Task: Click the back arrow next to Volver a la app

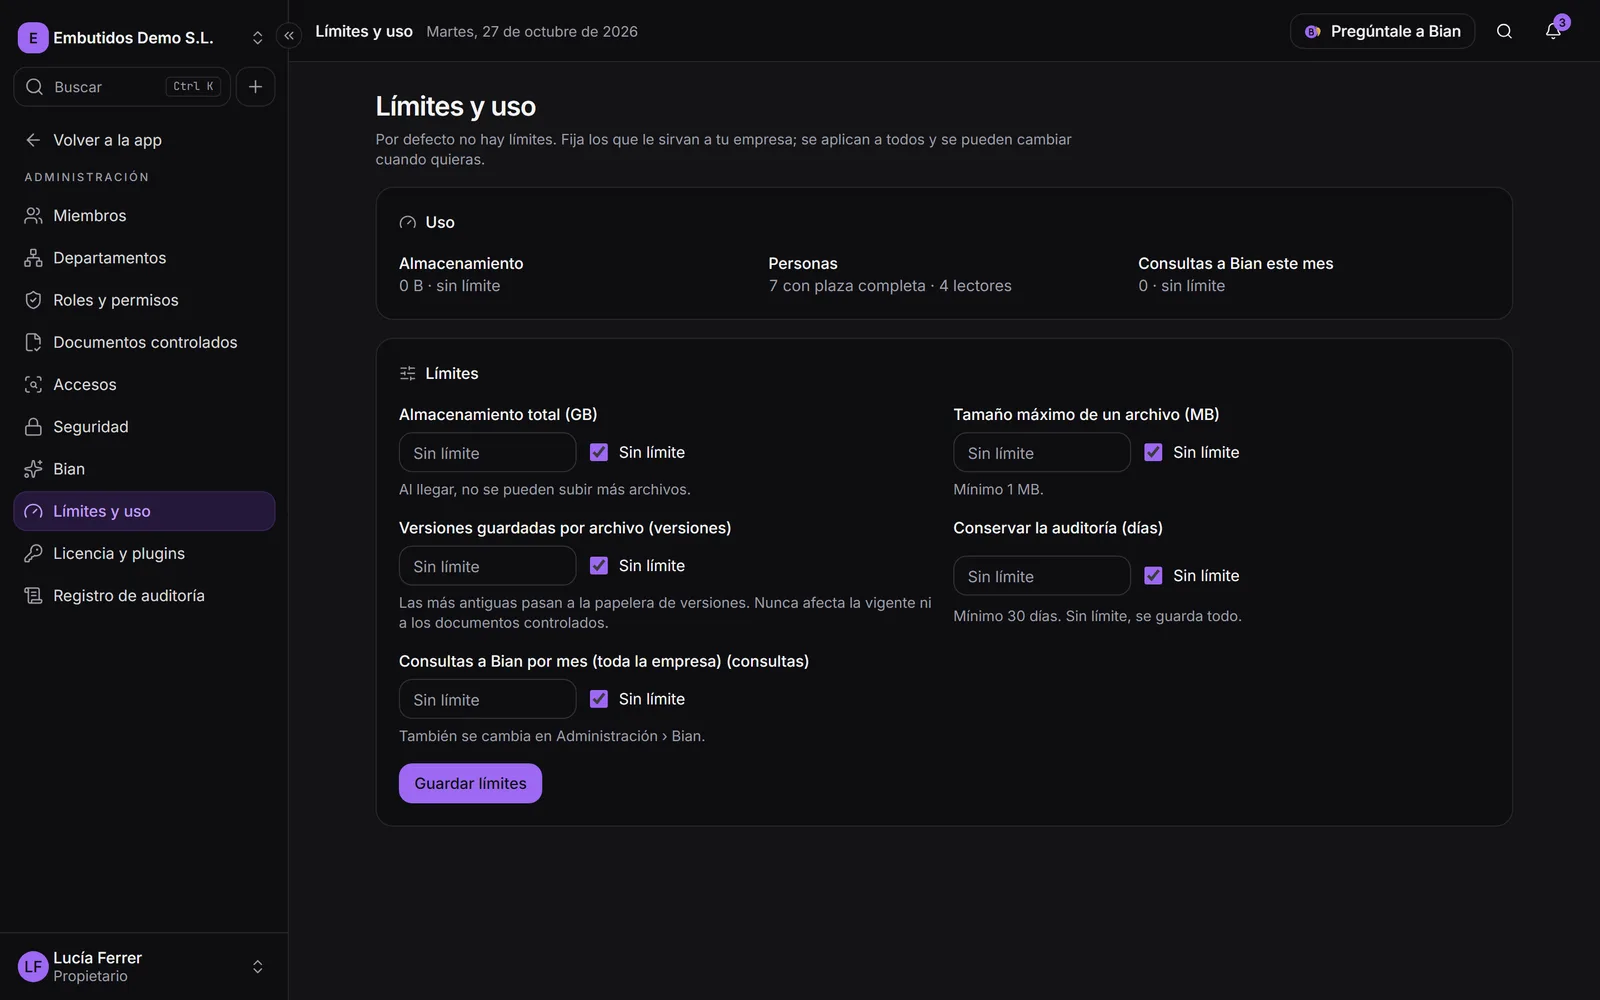Action: [33, 140]
